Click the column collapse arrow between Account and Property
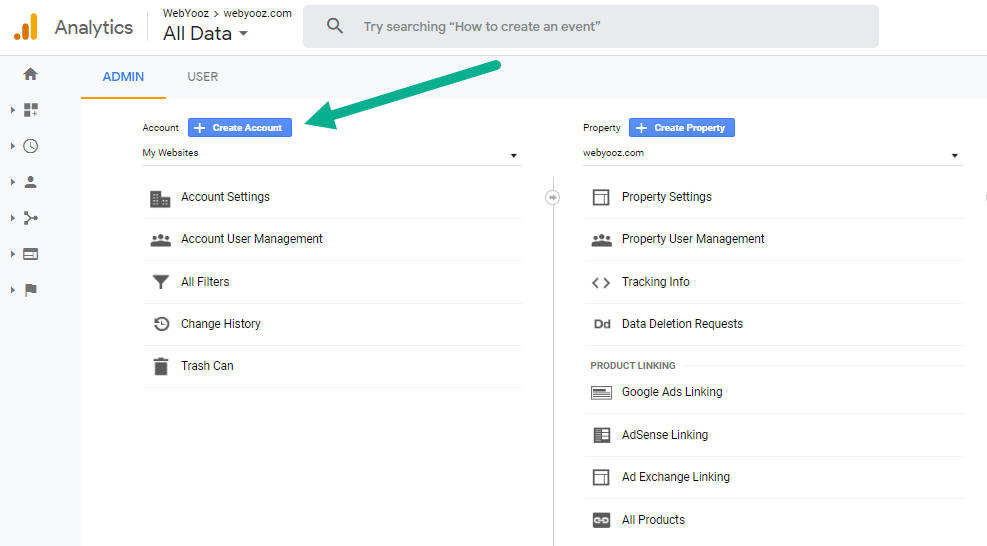The width and height of the screenshot is (987, 546). point(553,197)
